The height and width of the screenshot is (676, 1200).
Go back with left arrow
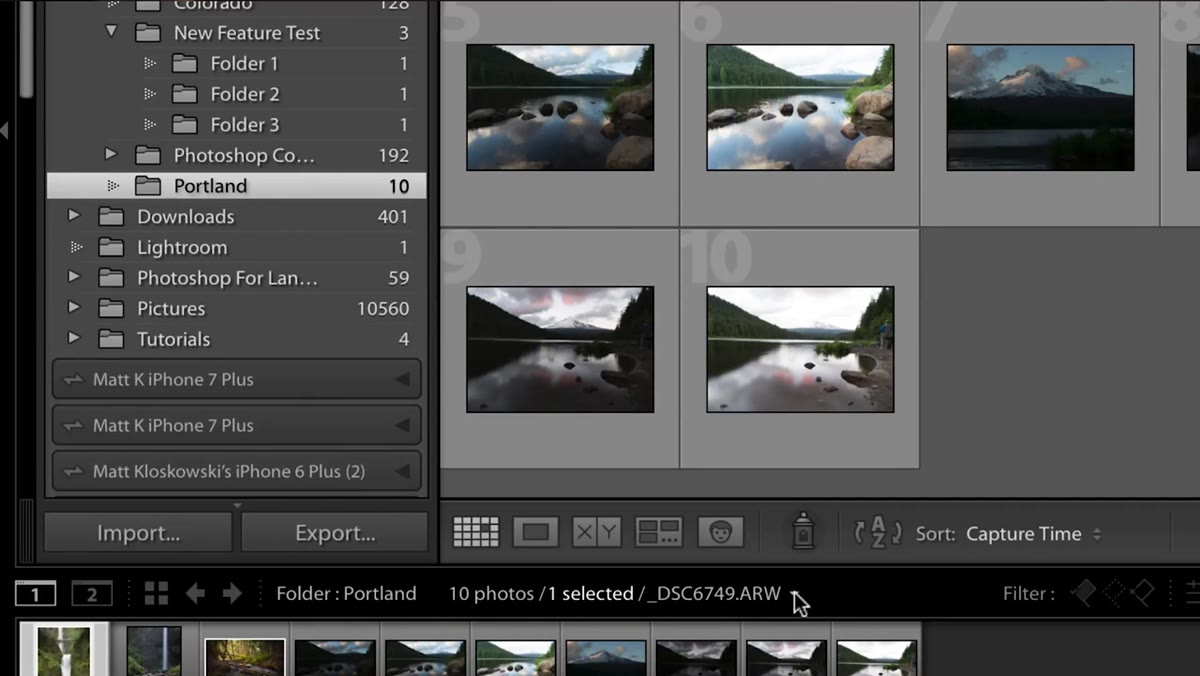pyautogui.click(x=195, y=594)
